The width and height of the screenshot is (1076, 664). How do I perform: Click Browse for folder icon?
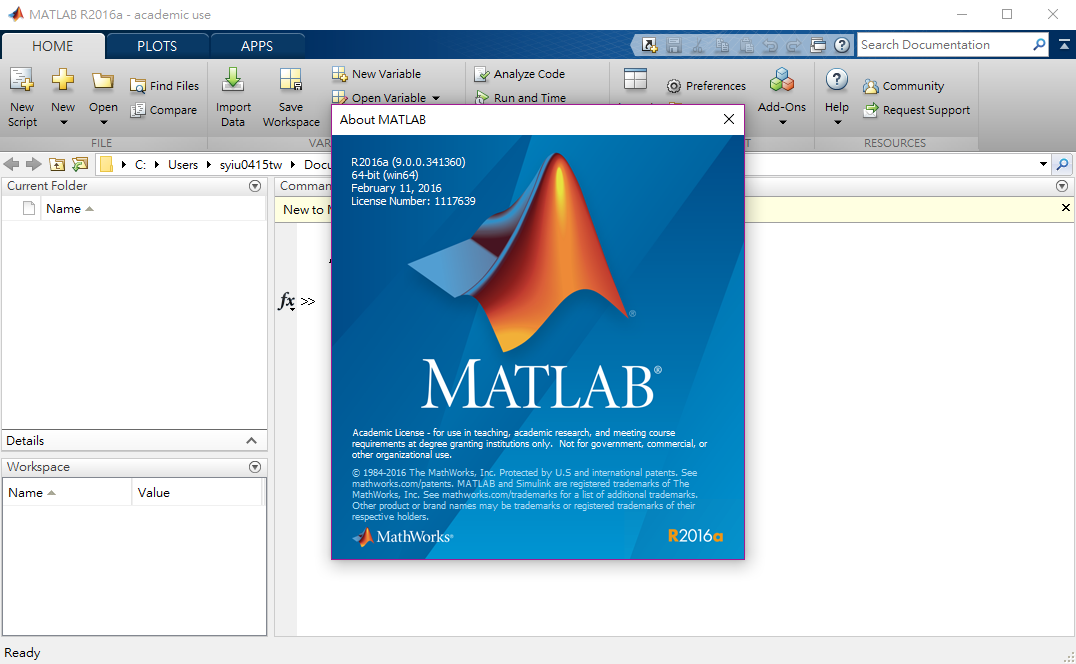click(x=80, y=165)
